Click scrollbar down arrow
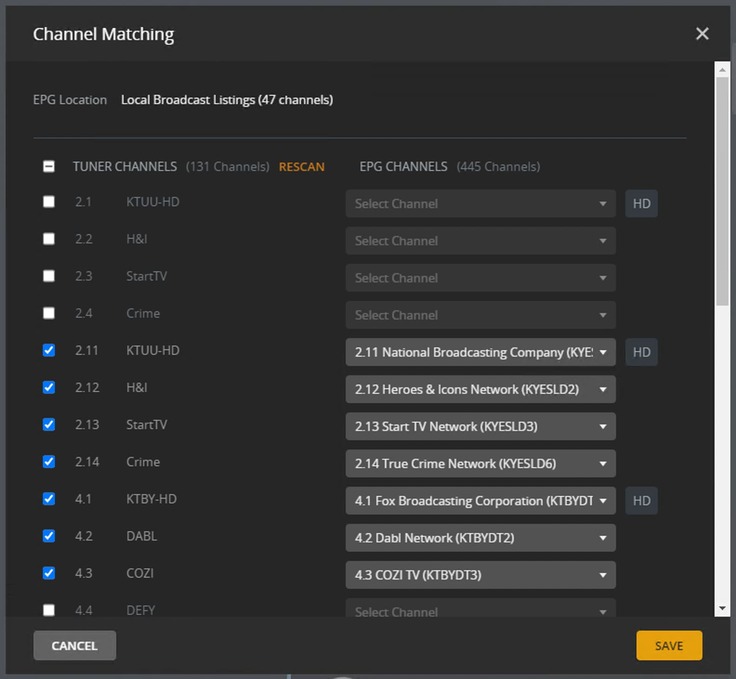The height and width of the screenshot is (679, 736). [x=722, y=608]
